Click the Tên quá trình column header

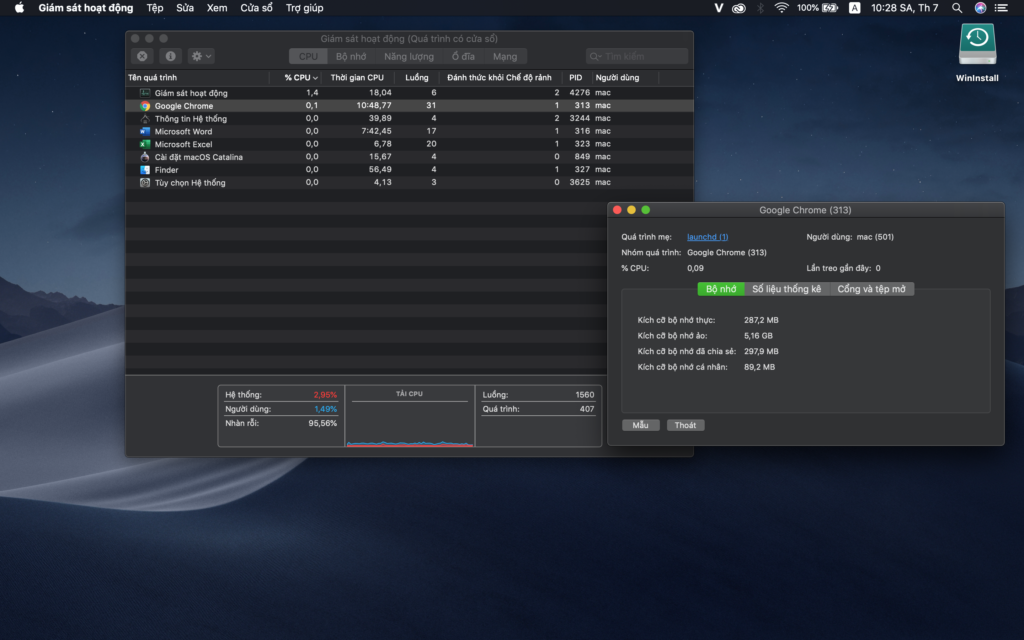[x=197, y=78]
